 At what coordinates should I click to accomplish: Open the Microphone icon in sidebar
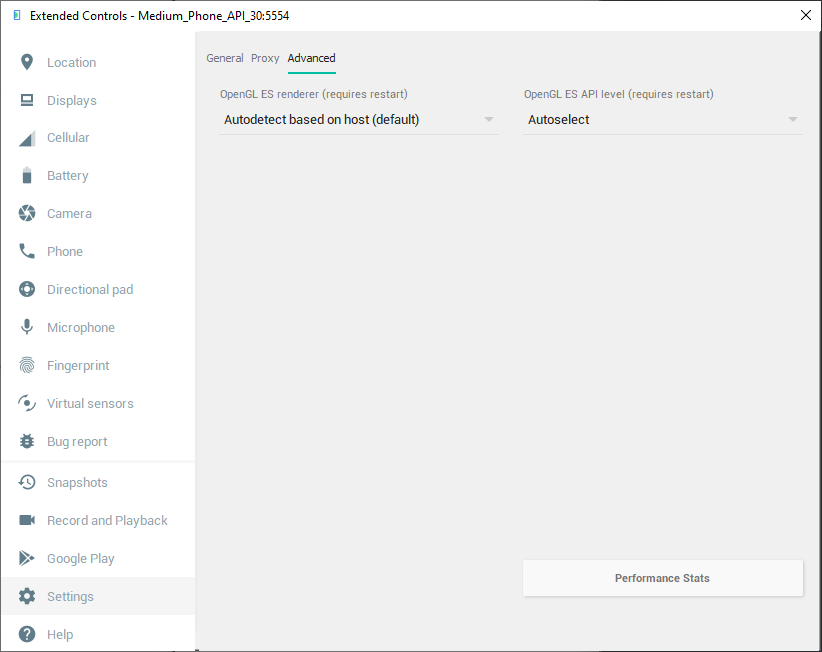(27, 327)
